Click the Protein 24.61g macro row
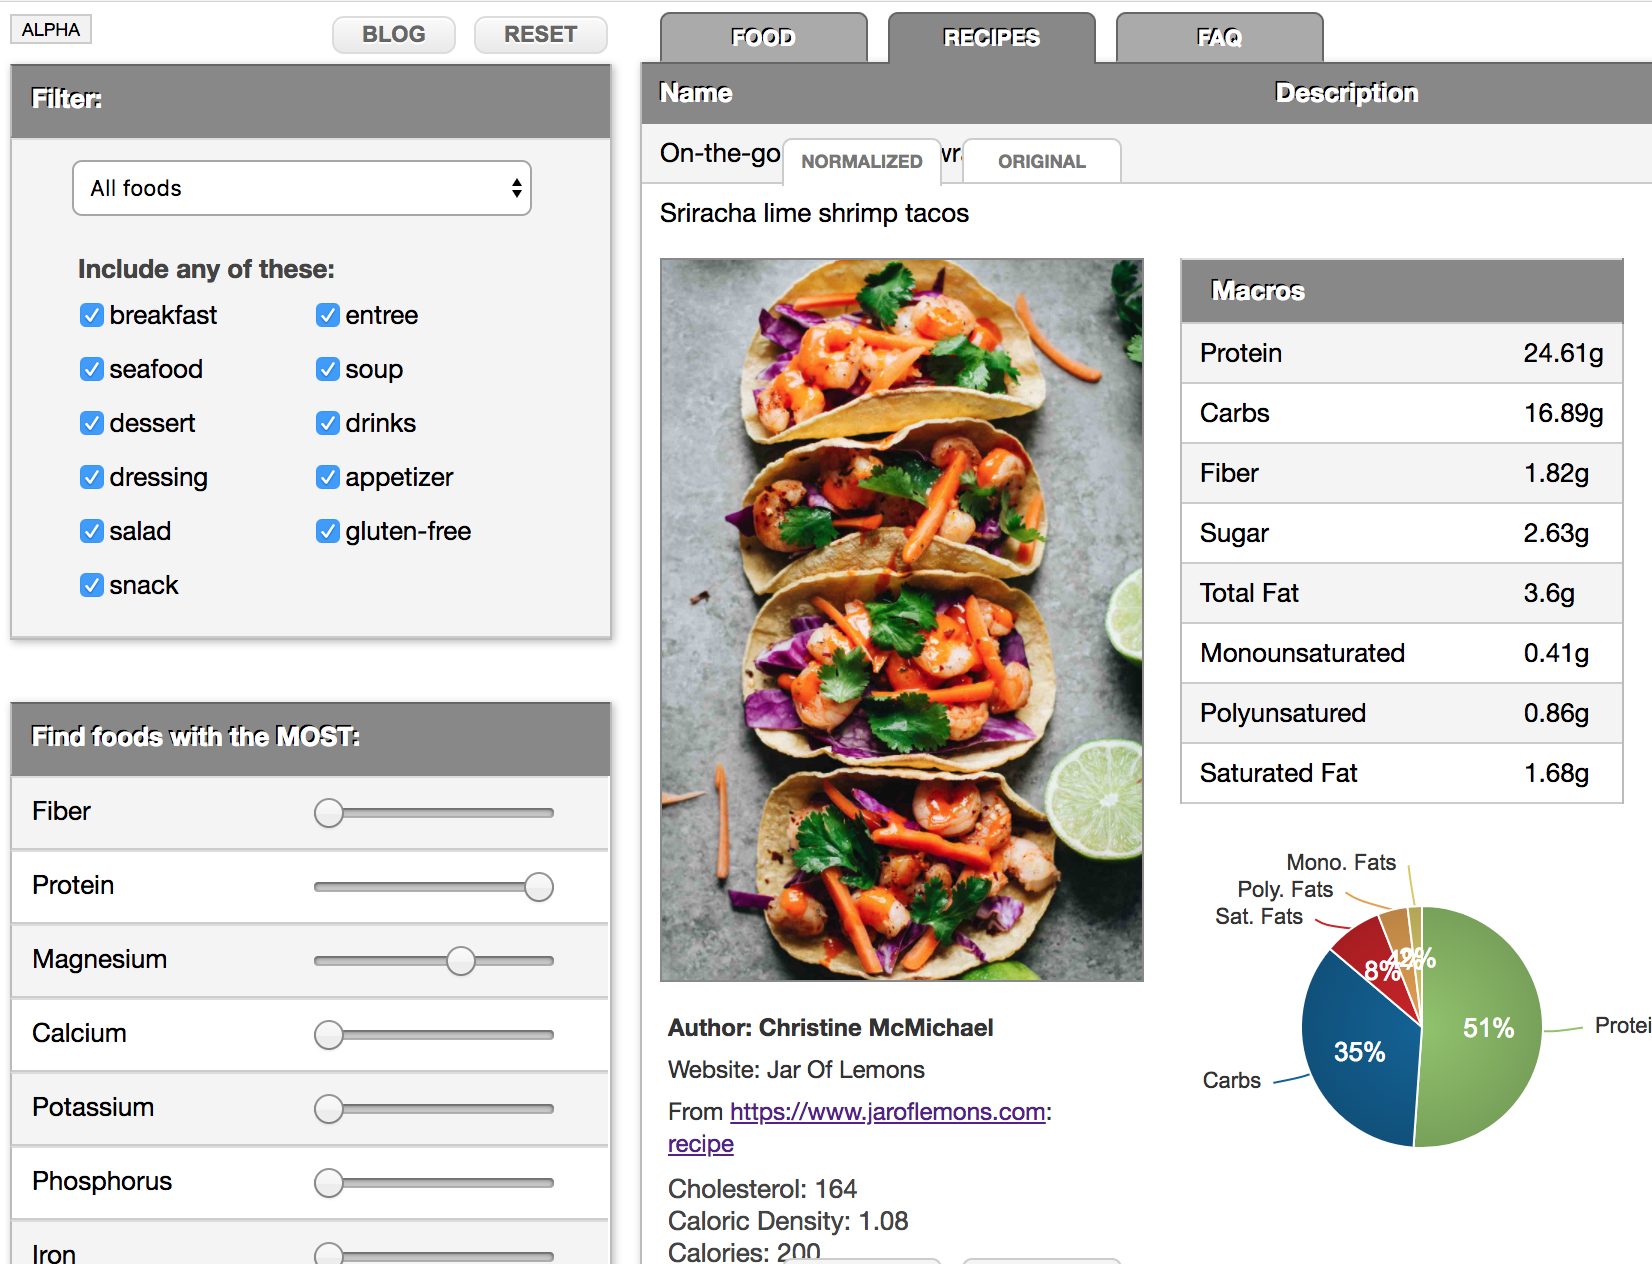 (1402, 353)
